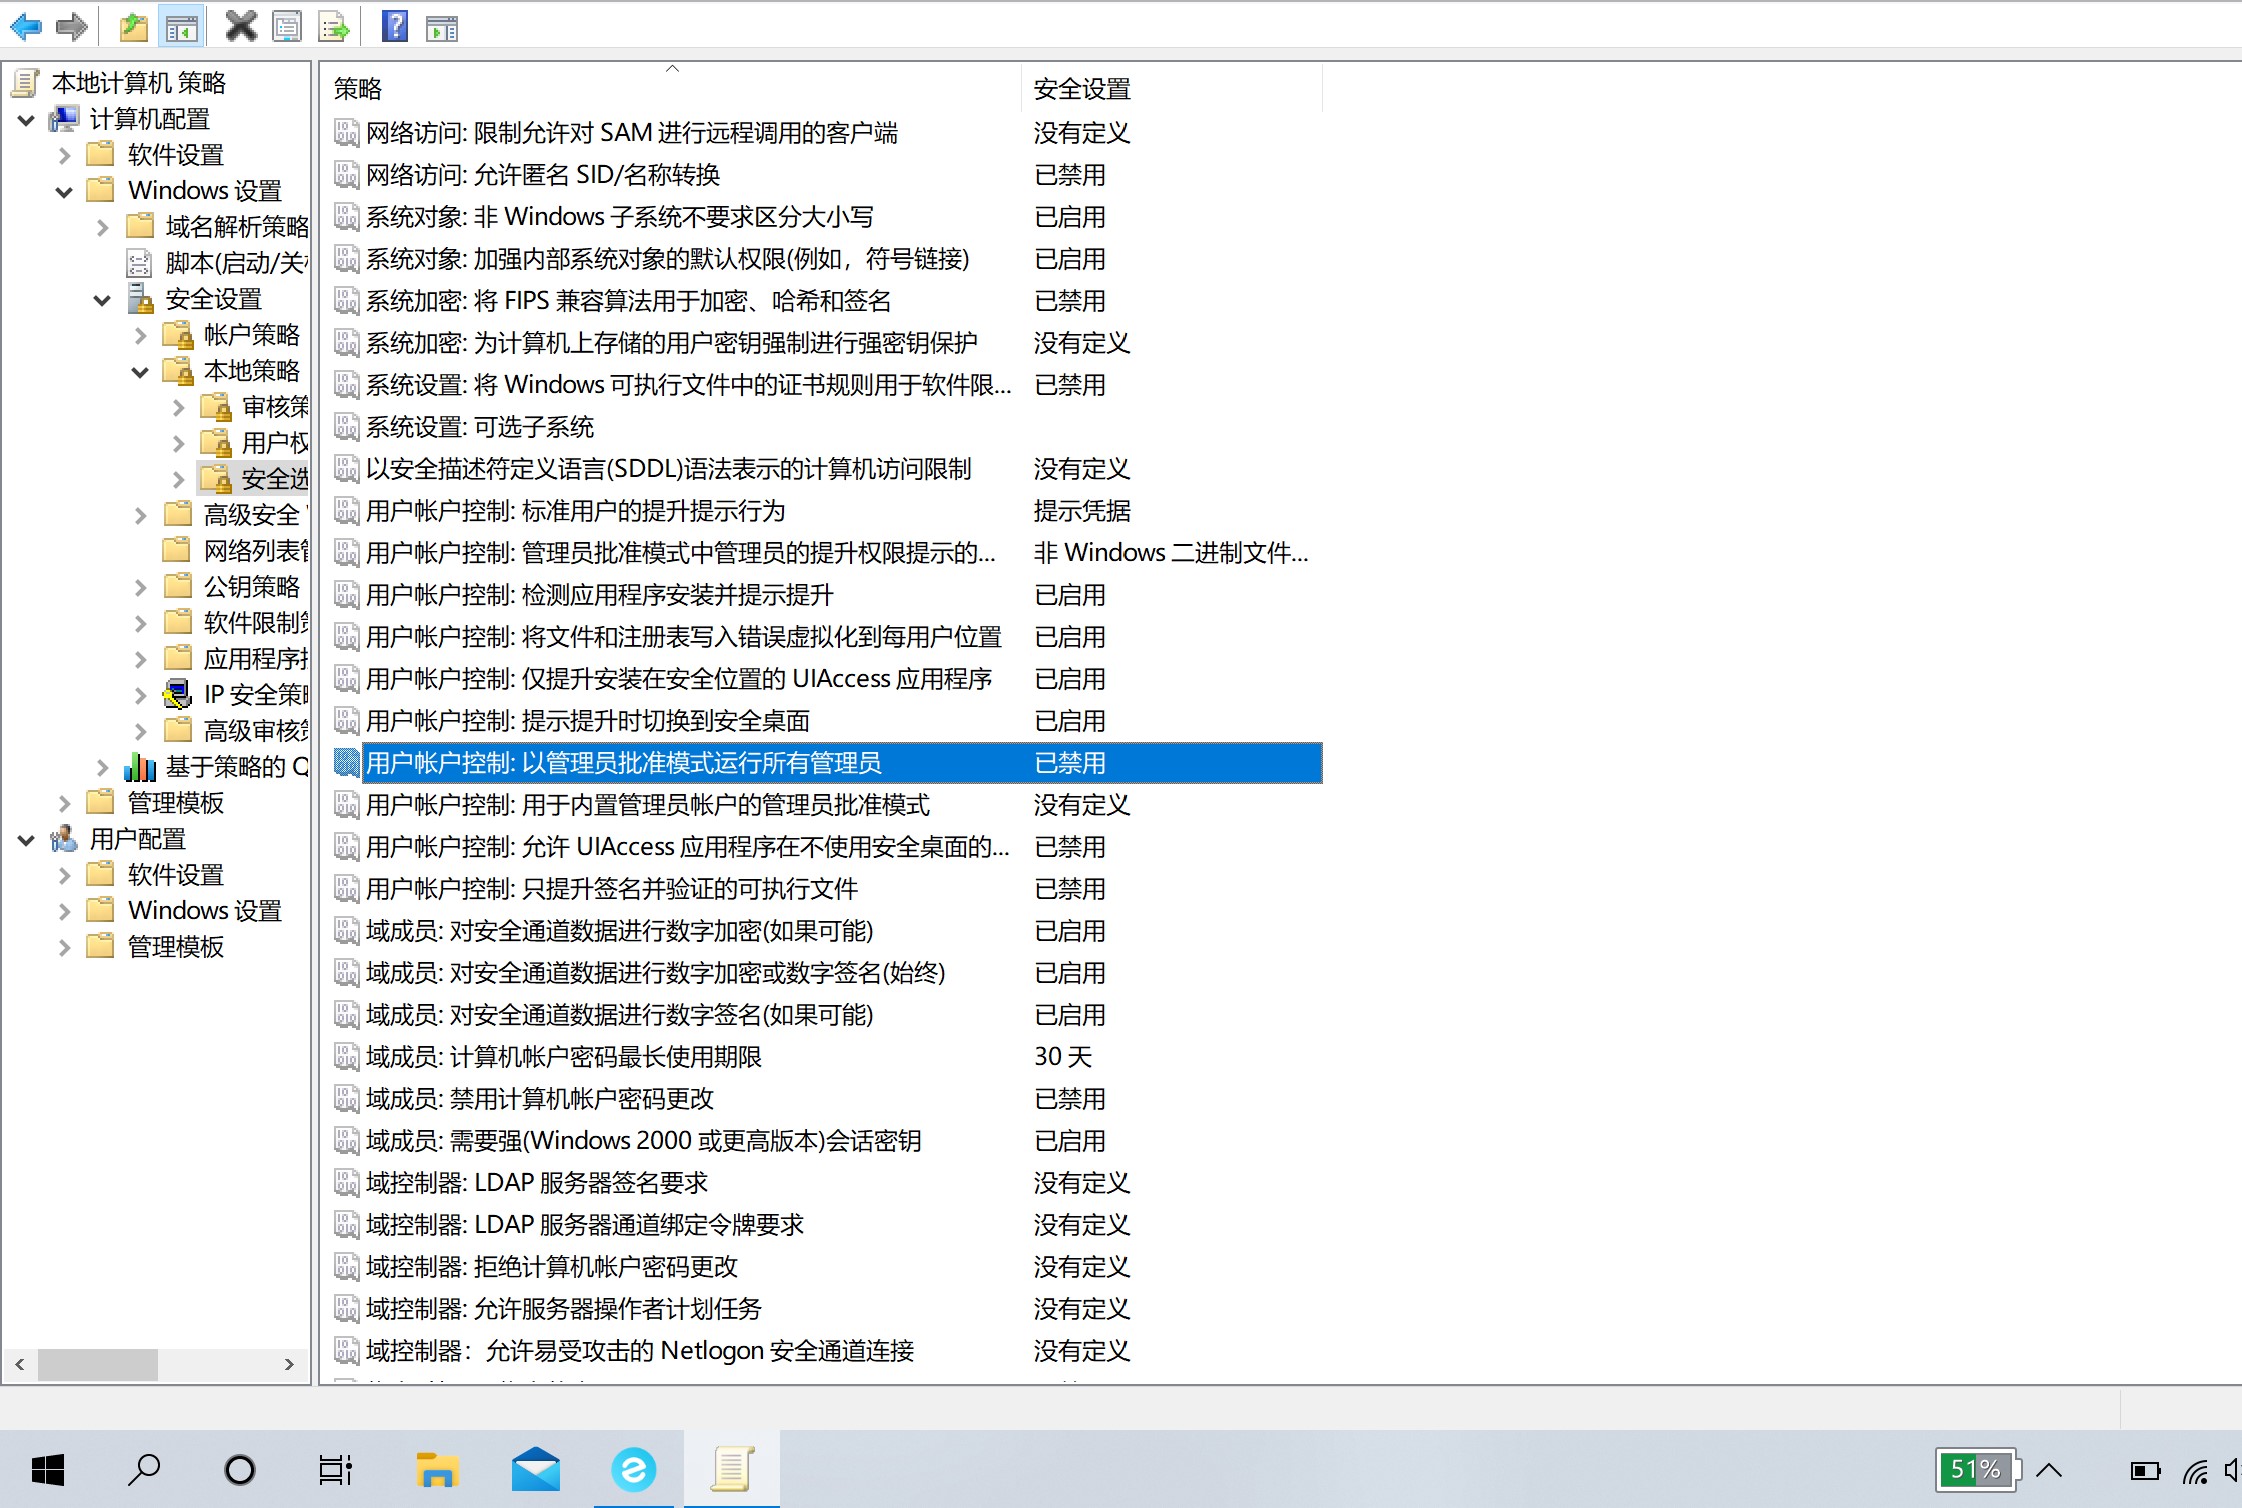Collapse the 本地策略 tree node
The image size is (2242, 1508).
coord(140,372)
